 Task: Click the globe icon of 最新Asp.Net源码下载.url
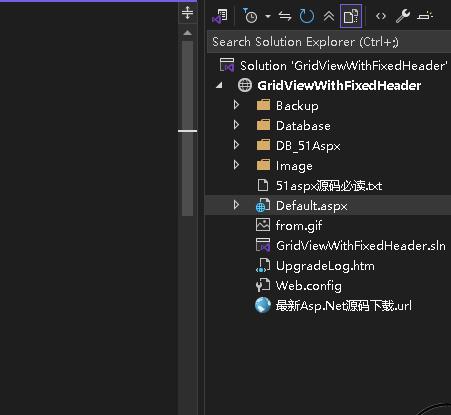point(263,305)
